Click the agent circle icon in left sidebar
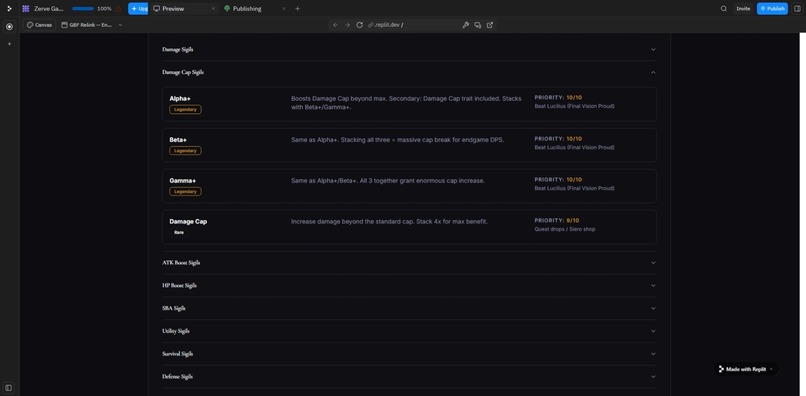The image size is (806, 396). (x=9, y=27)
